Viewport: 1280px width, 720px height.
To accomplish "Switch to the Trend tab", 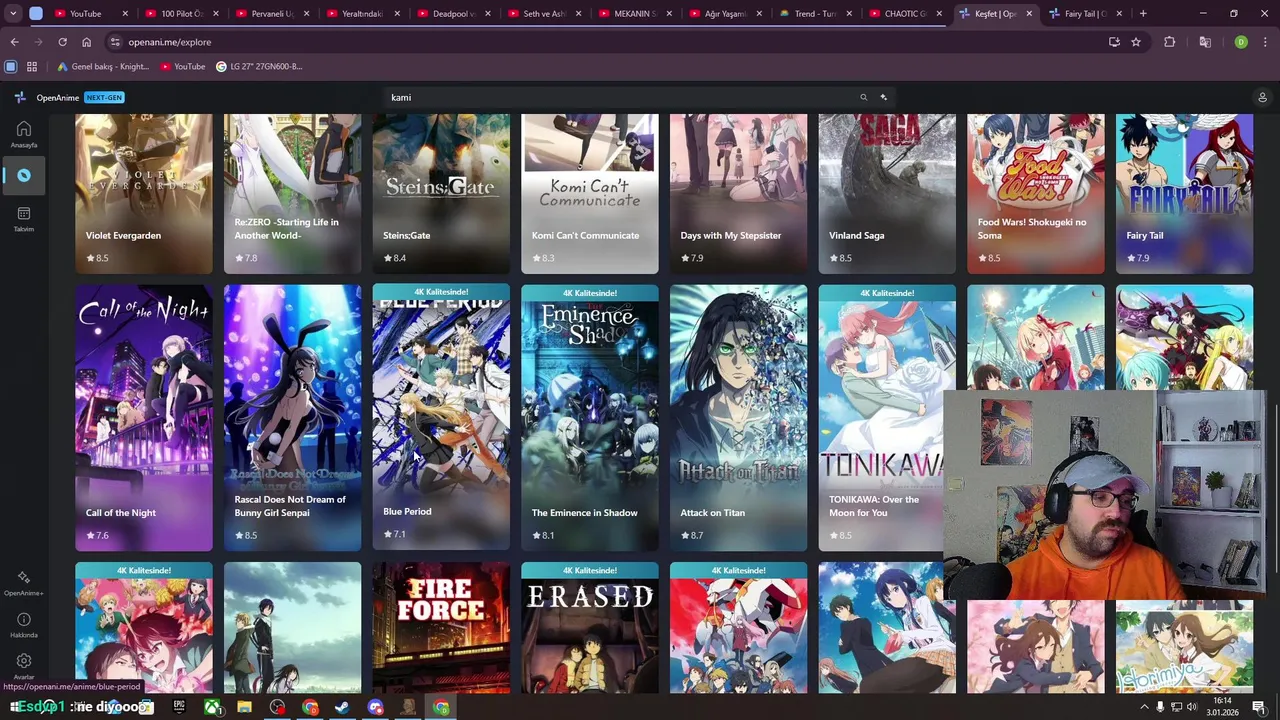I will (815, 14).
